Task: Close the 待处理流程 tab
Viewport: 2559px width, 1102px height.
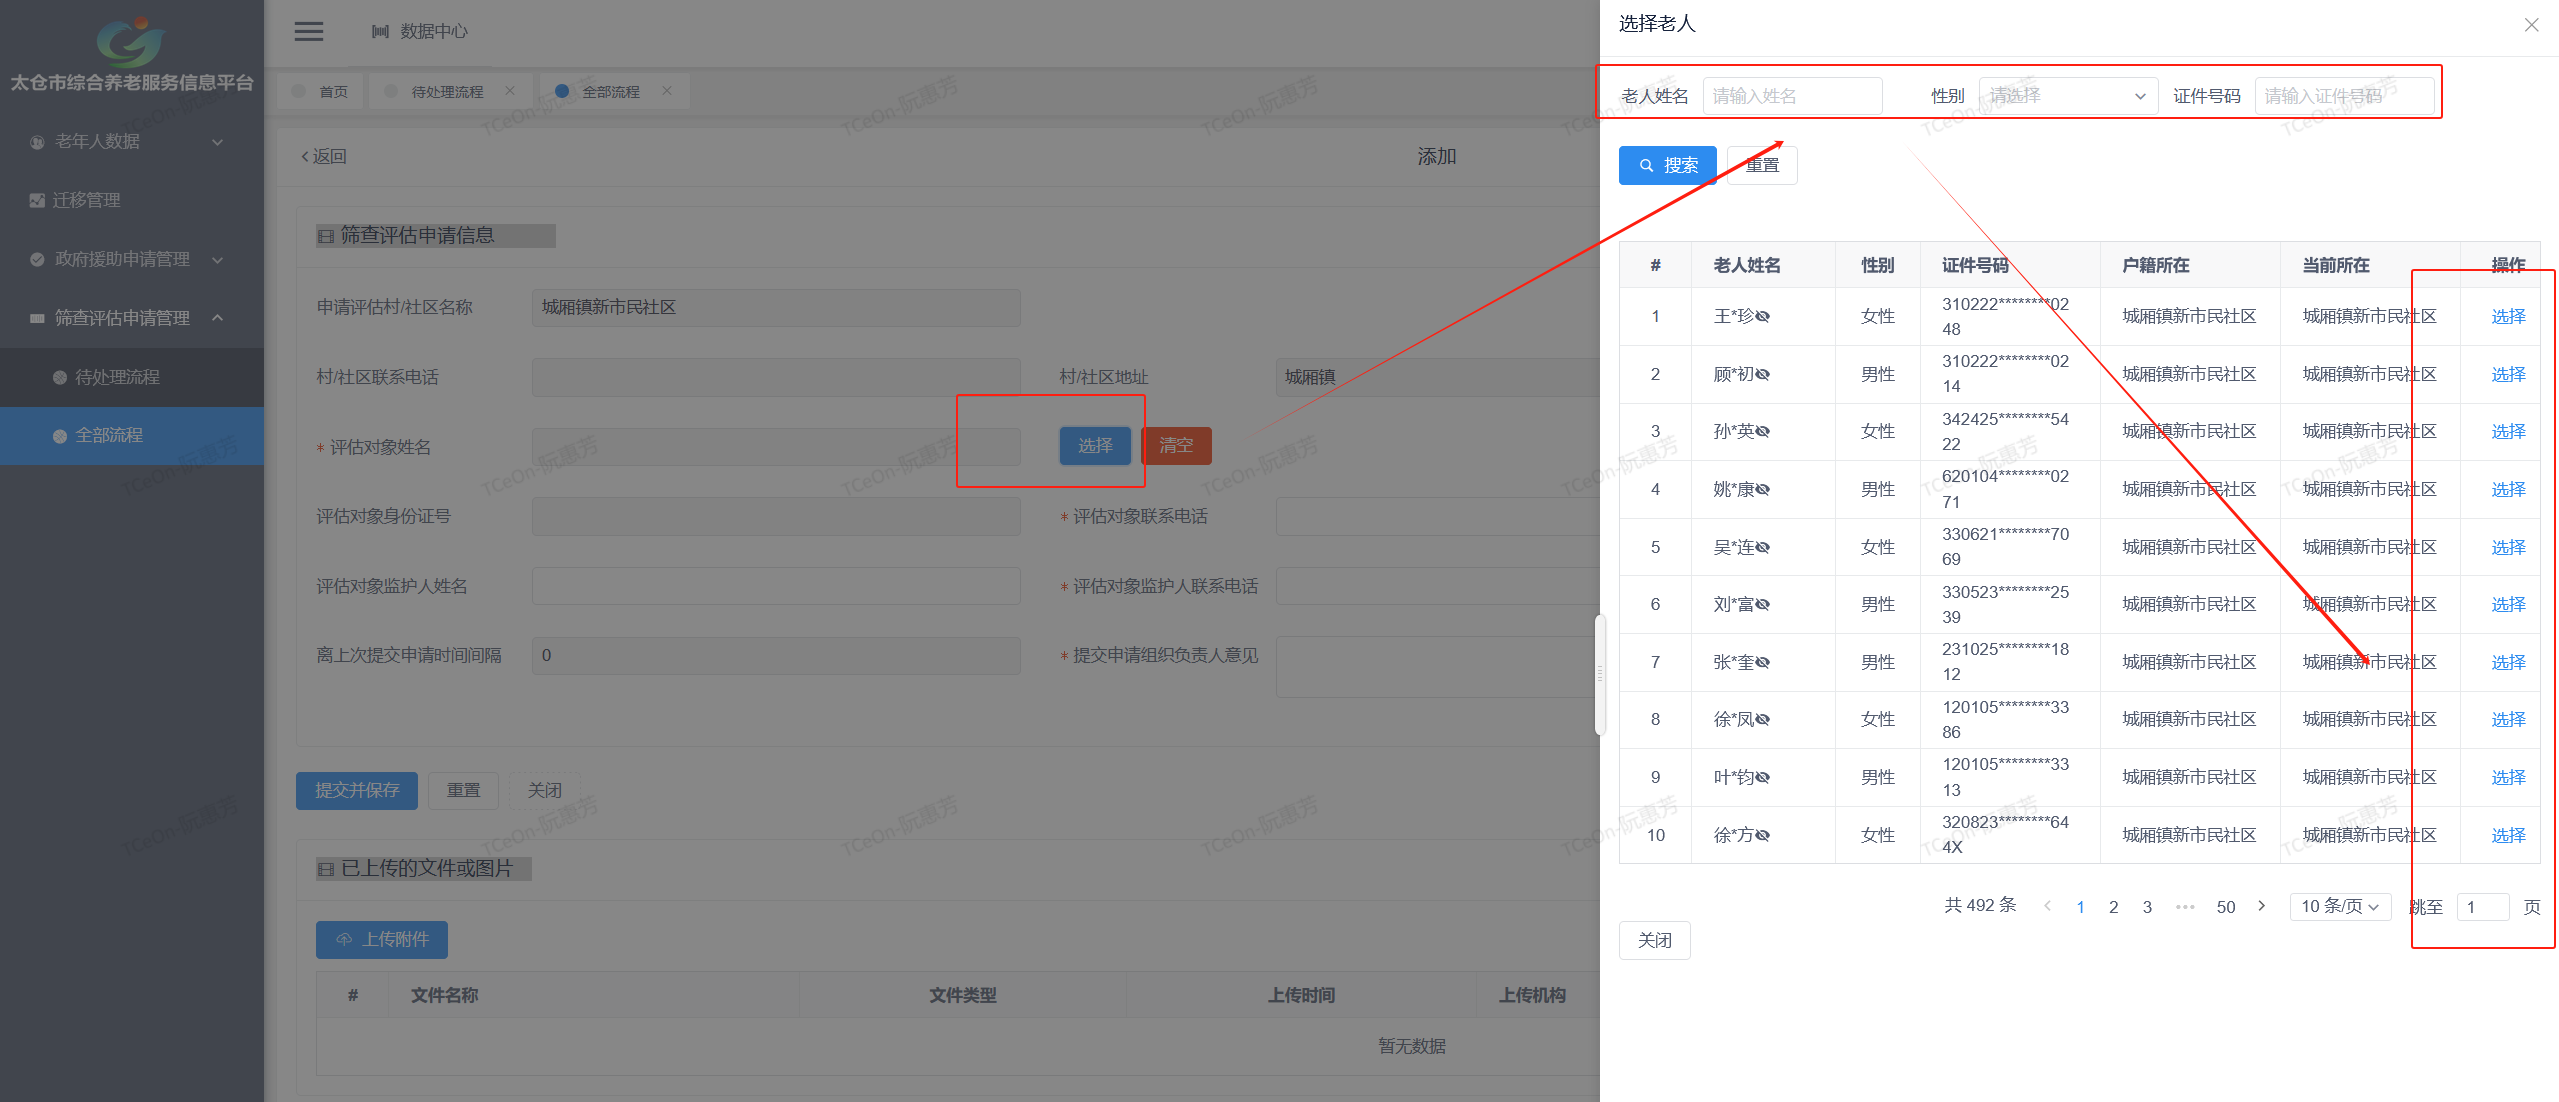Action: pos(510,91)
